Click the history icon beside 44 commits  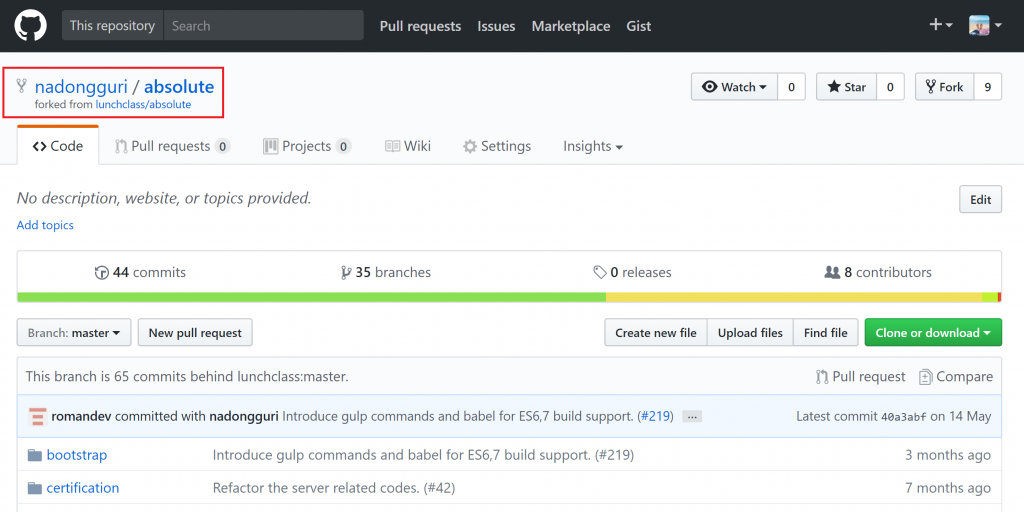[101, 272]
